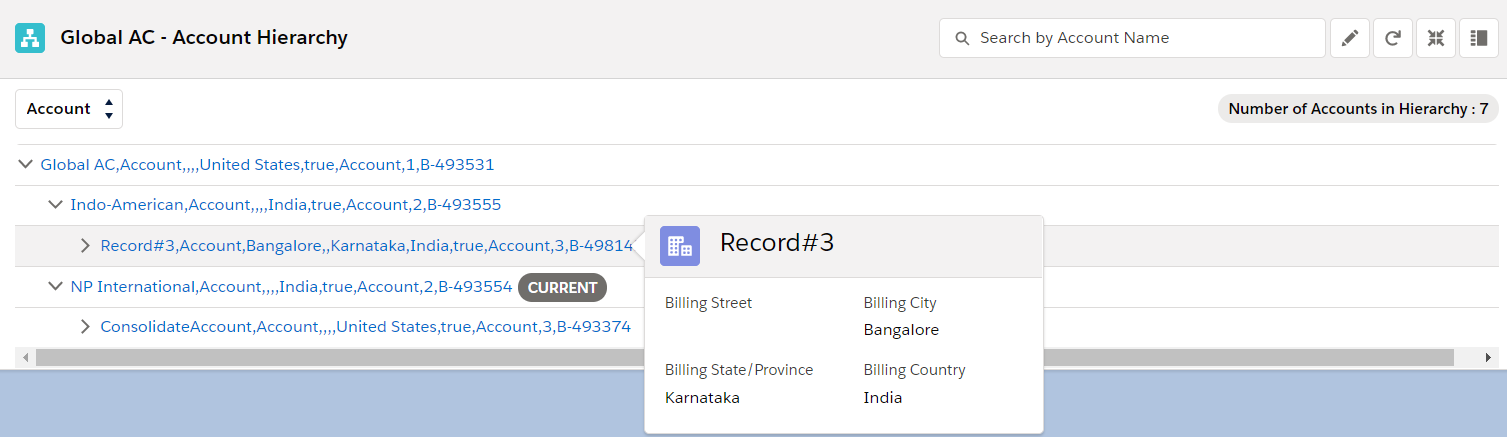Click the horizontal scrollbar left arrow
The height and width of the screenshot is (437, 1507).
pos(25,357)
